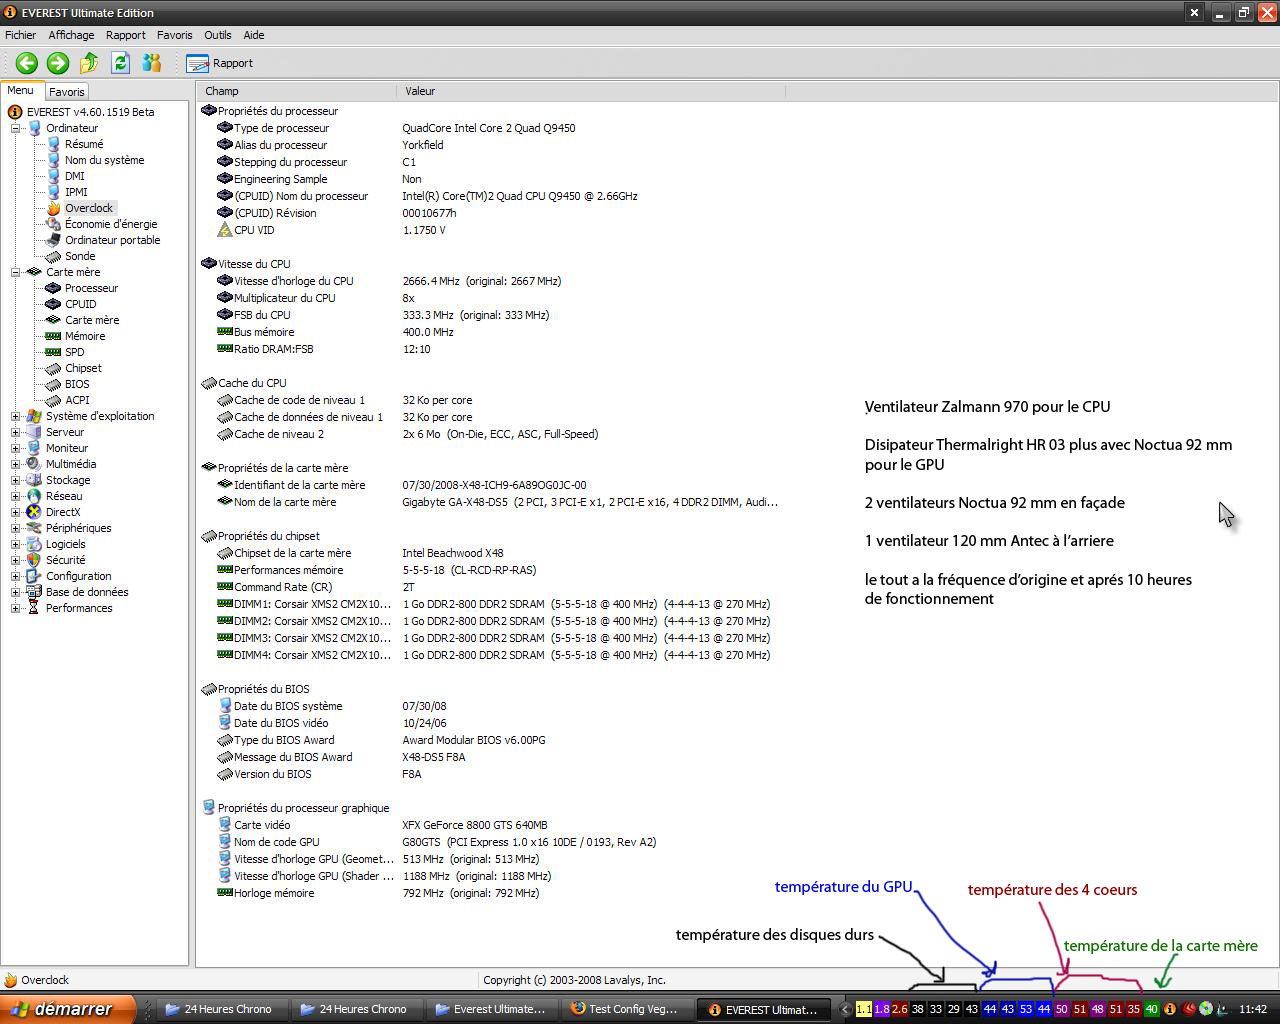Screen dimensions: 1280x1024
Task: Select Chipset tree item
Action: (x=83, y=368)
